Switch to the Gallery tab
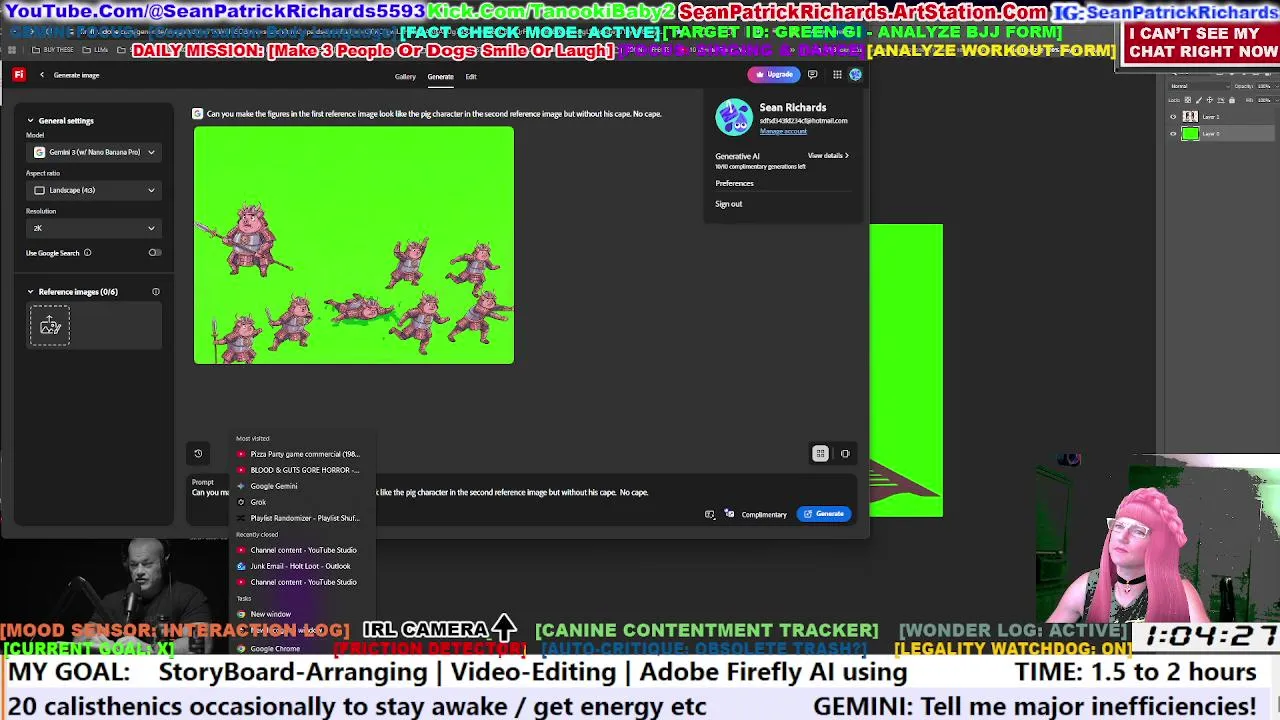 click(405, 76)
